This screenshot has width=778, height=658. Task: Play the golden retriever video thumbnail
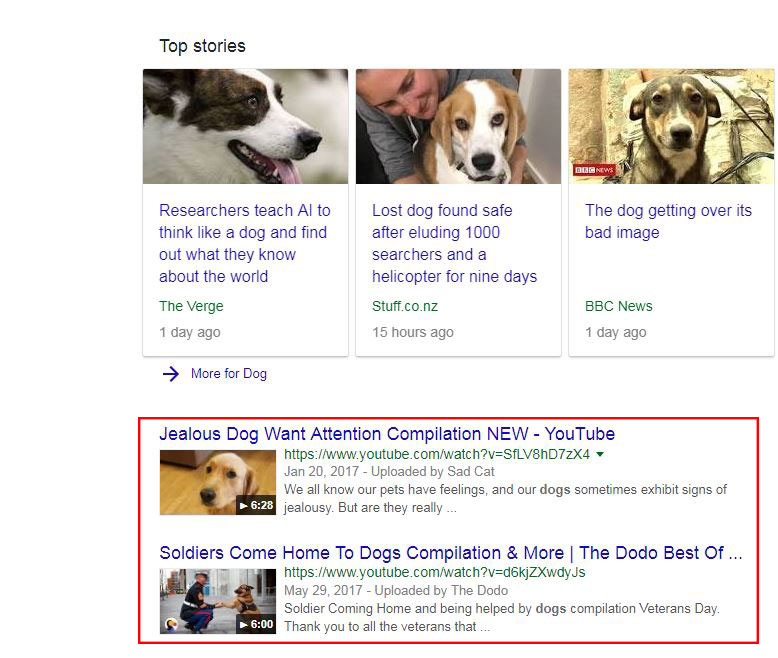click(218, 482)
